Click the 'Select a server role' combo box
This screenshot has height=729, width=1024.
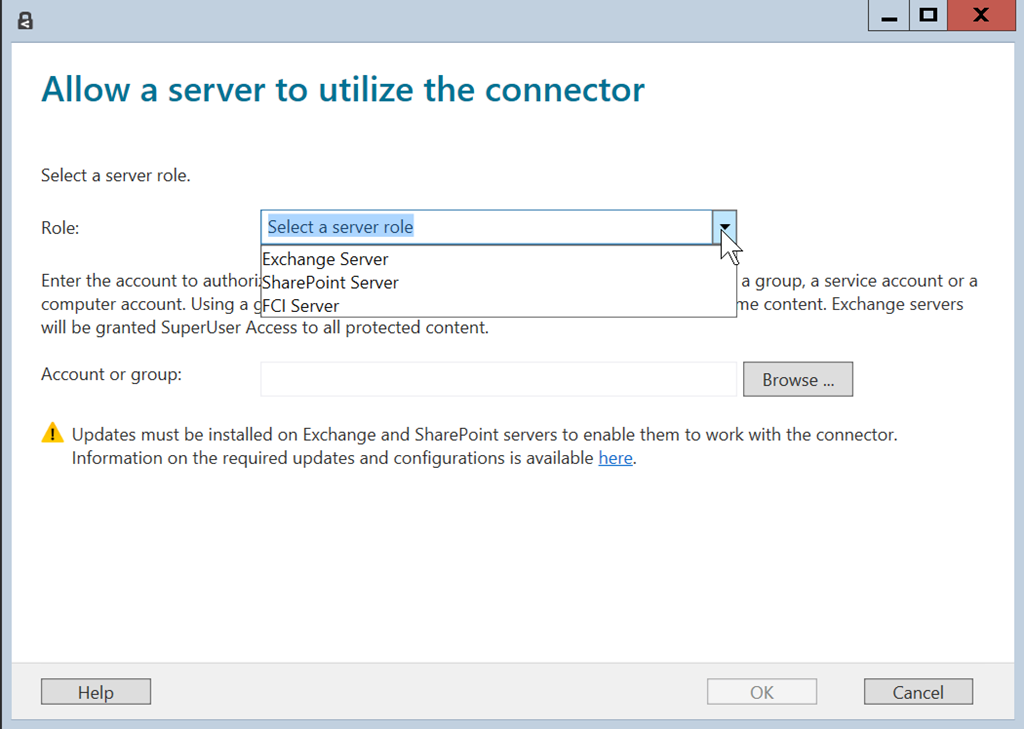pyautogui.click(x=487, y=227)
